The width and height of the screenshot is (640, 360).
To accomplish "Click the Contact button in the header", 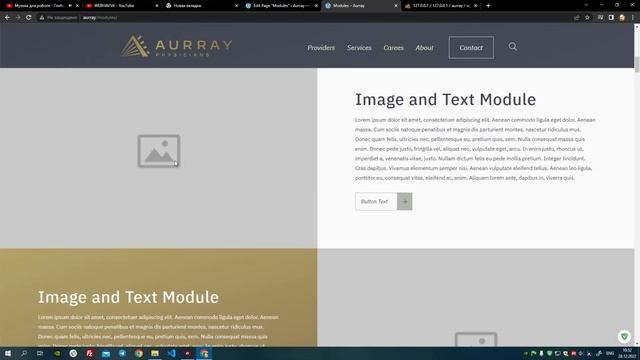I will click(471, 48).
